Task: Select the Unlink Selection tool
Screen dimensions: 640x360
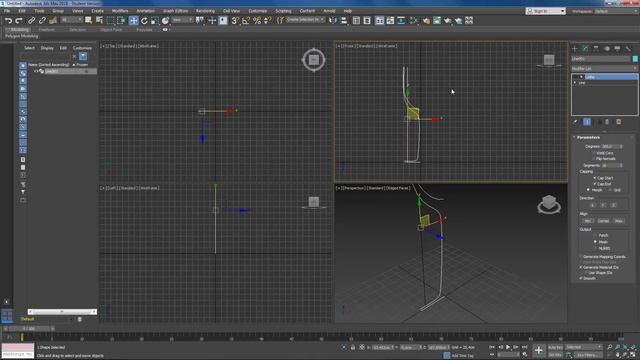Action: tap(42, 20)
